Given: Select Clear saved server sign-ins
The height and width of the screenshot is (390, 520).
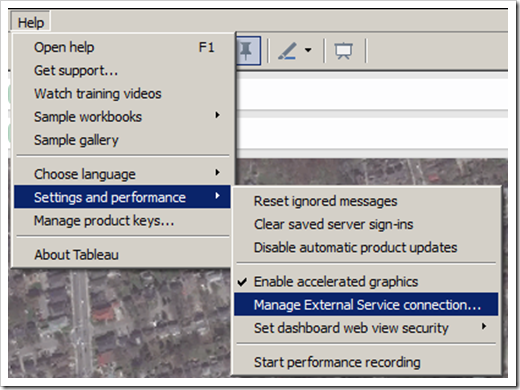Looking at the screenshot, I should tap(366, 224).
